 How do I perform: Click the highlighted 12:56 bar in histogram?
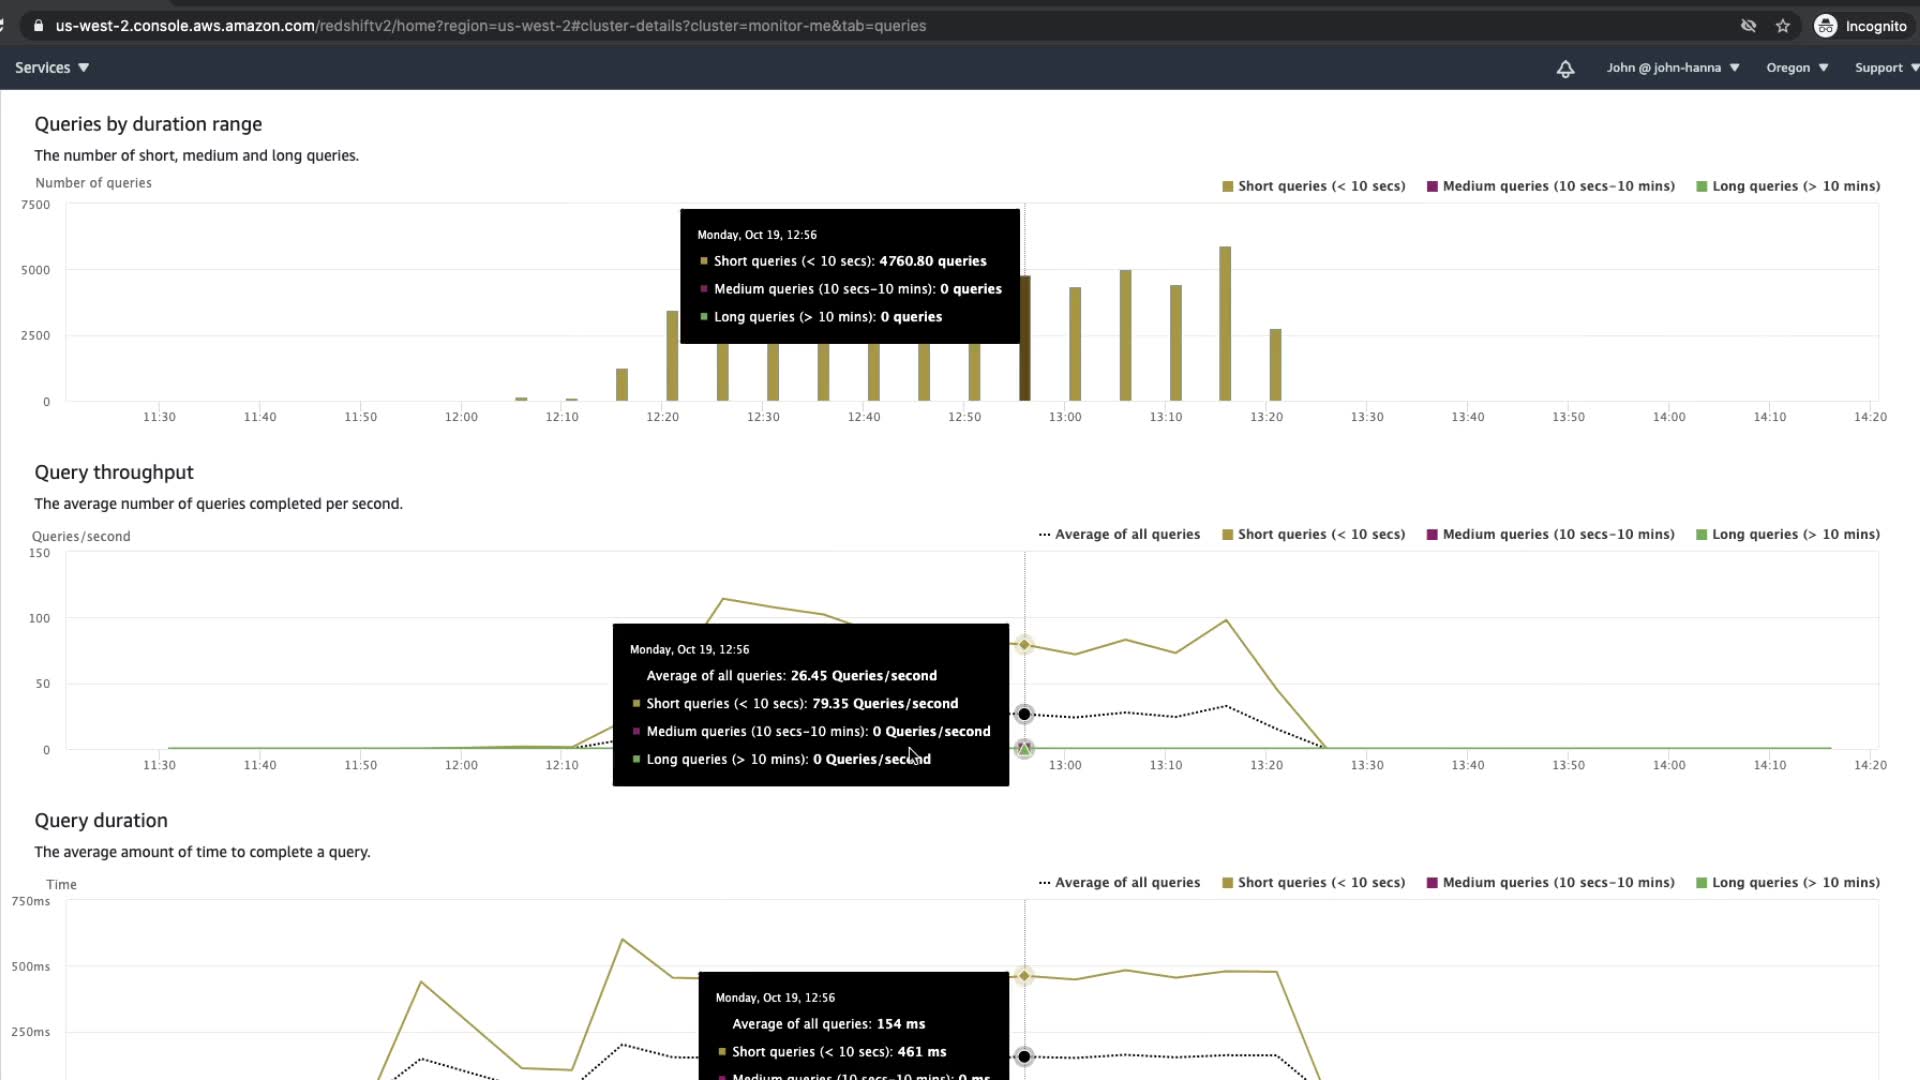tap(1025, 372)
